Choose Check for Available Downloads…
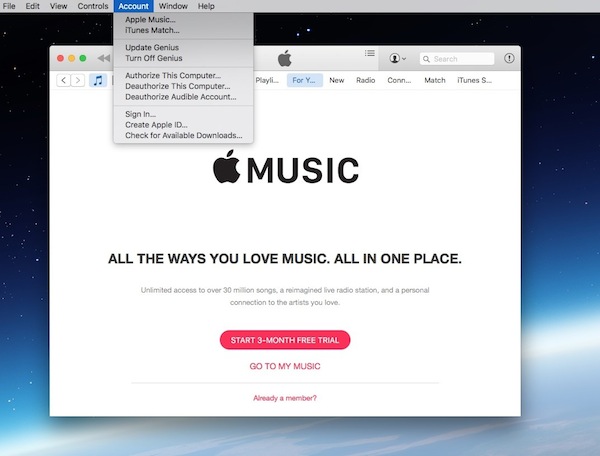This screenshot has width=600, height=456. coord(184,135)
